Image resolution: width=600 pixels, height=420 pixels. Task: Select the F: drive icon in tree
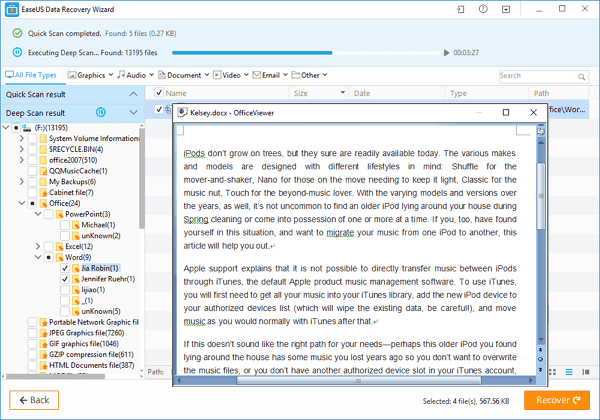click(26, 127)
